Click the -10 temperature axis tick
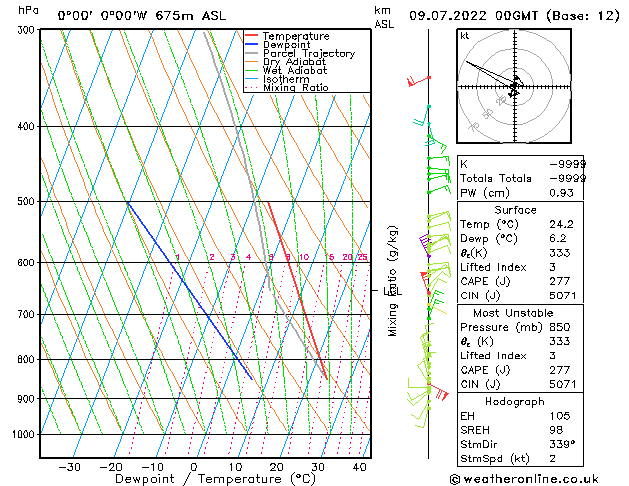This screenshot has width=629, height=486. tap(152, 467)
